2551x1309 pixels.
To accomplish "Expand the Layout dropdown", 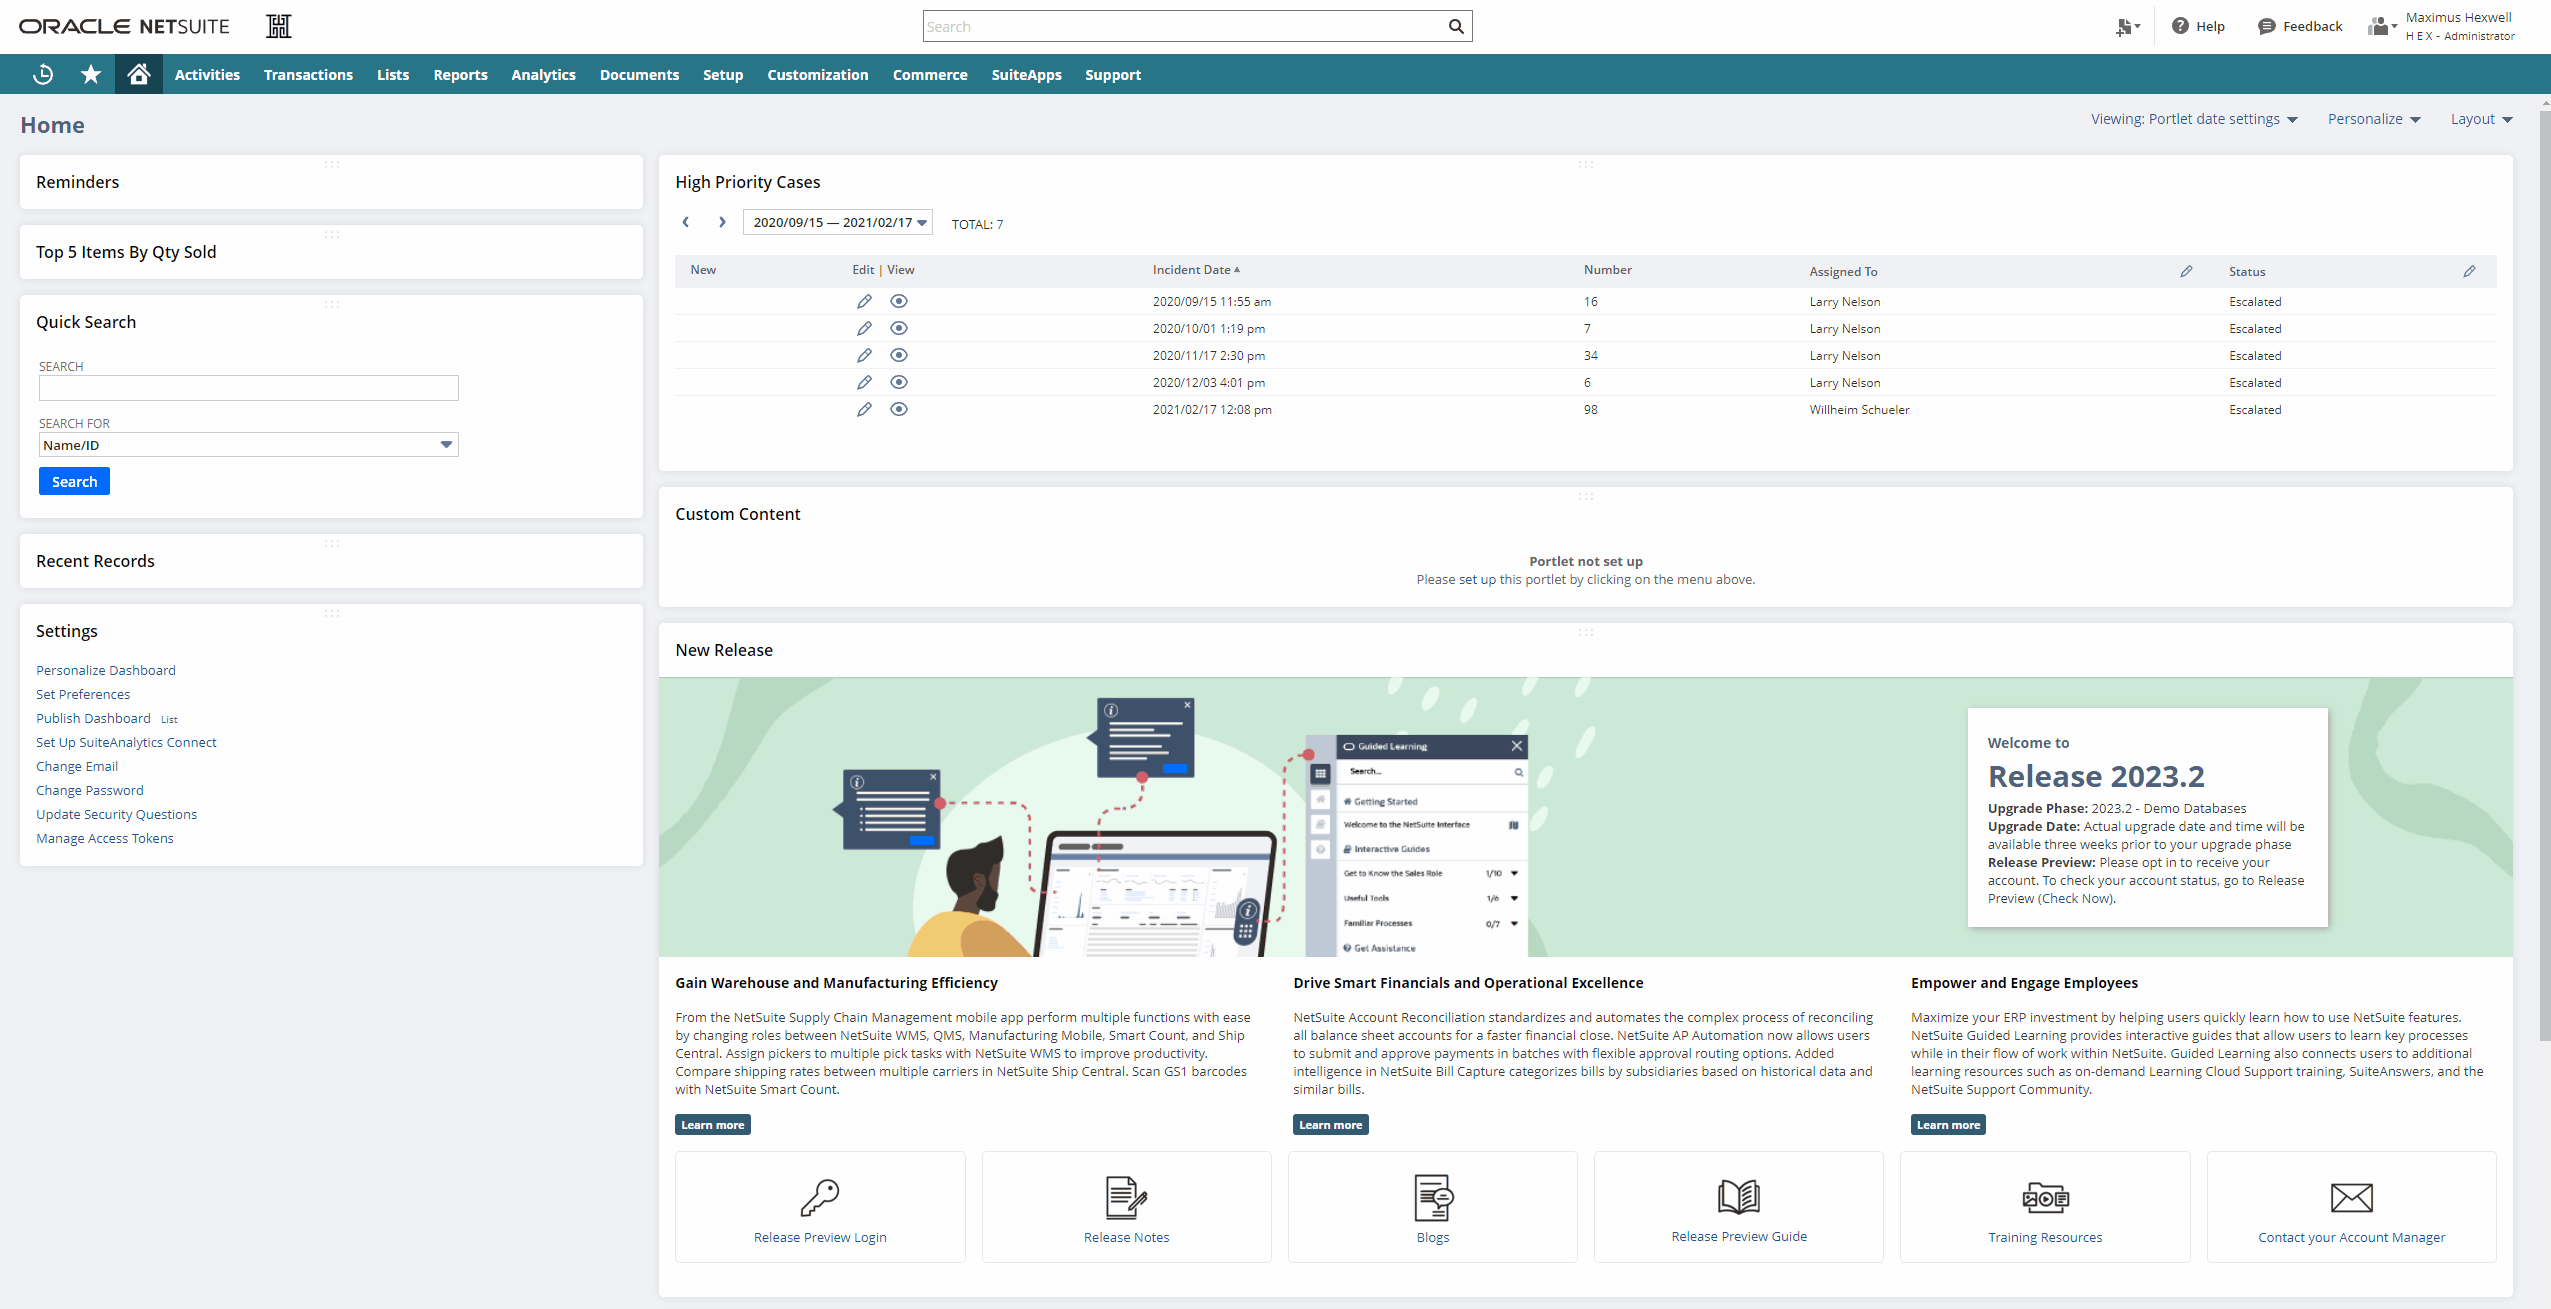I will [2482, 119].
